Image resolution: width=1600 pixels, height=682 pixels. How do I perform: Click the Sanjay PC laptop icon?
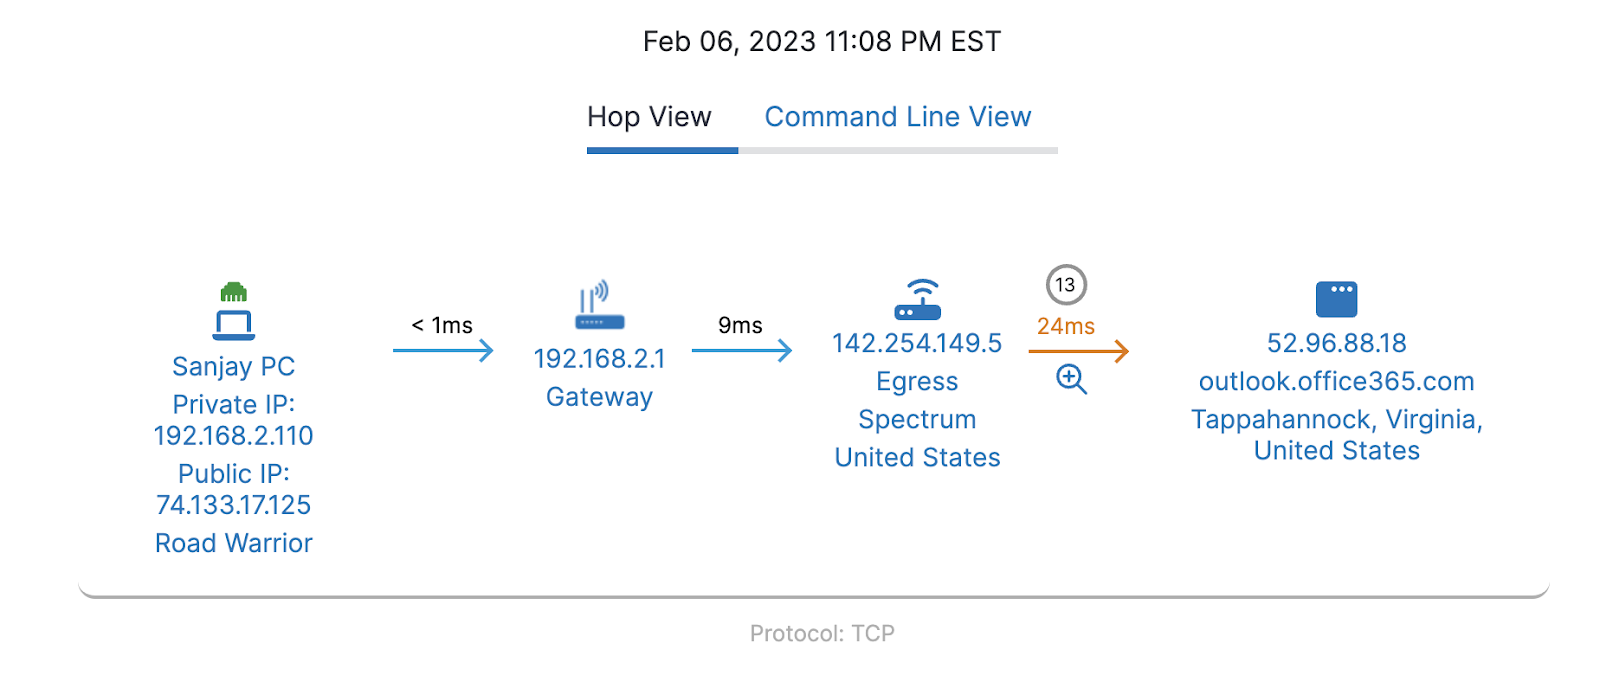233,325
